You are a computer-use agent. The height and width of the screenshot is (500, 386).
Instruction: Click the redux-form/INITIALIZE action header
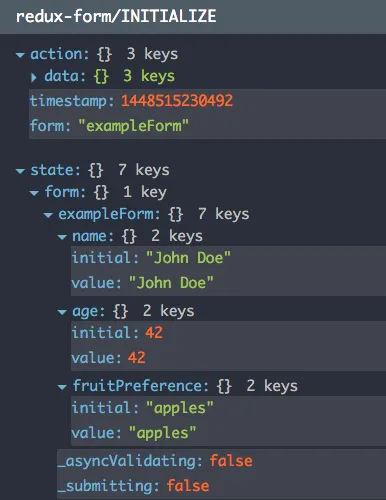pos(116,17)
